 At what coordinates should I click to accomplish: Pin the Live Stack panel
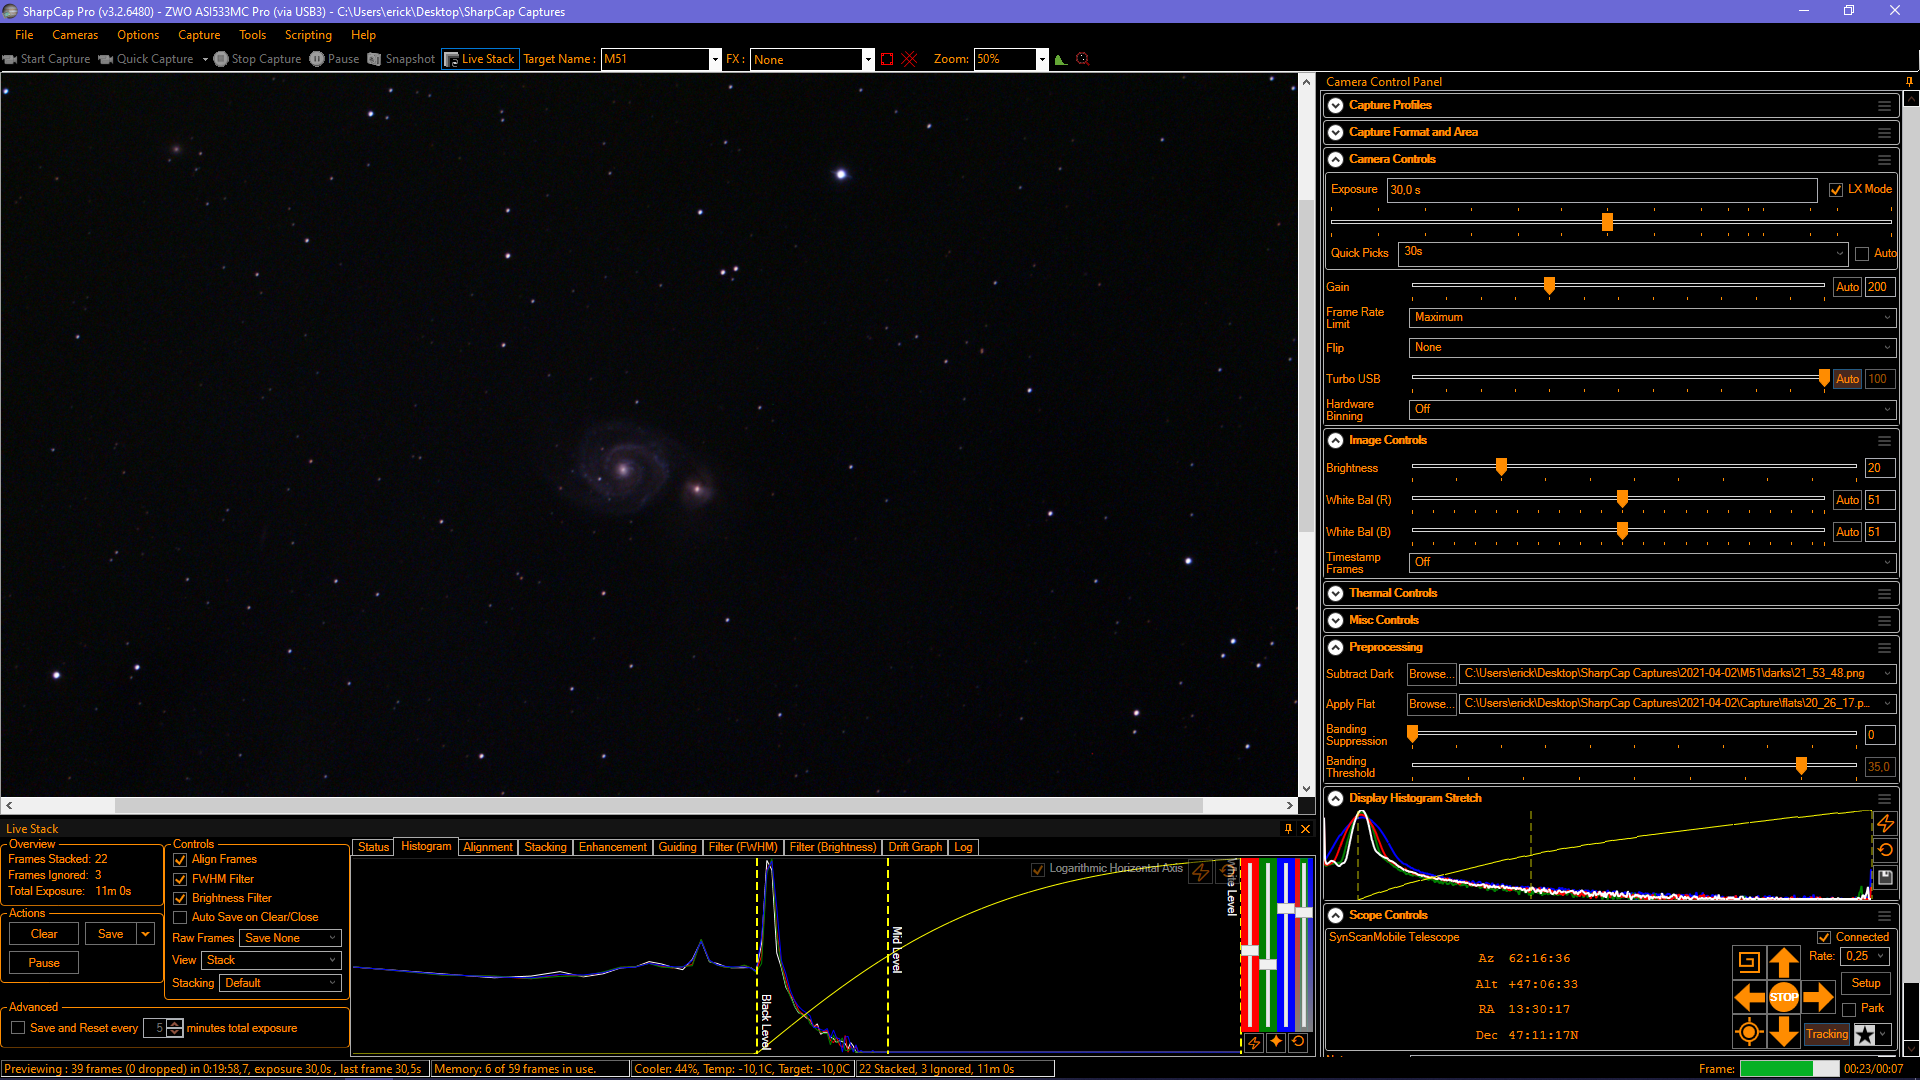(x=1288, y=829)
